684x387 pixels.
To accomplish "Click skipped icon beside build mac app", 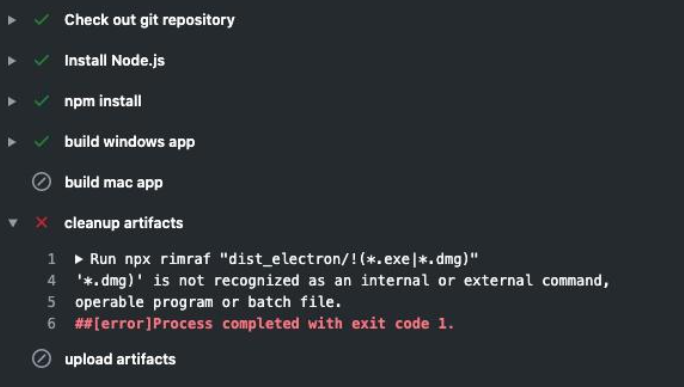I will [x=41, y=182].
